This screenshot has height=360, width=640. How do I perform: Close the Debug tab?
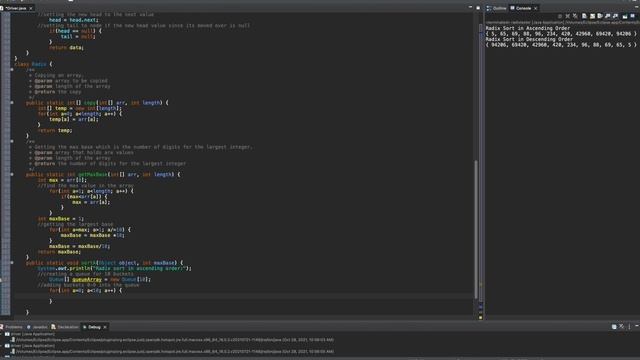coord(105,327)
